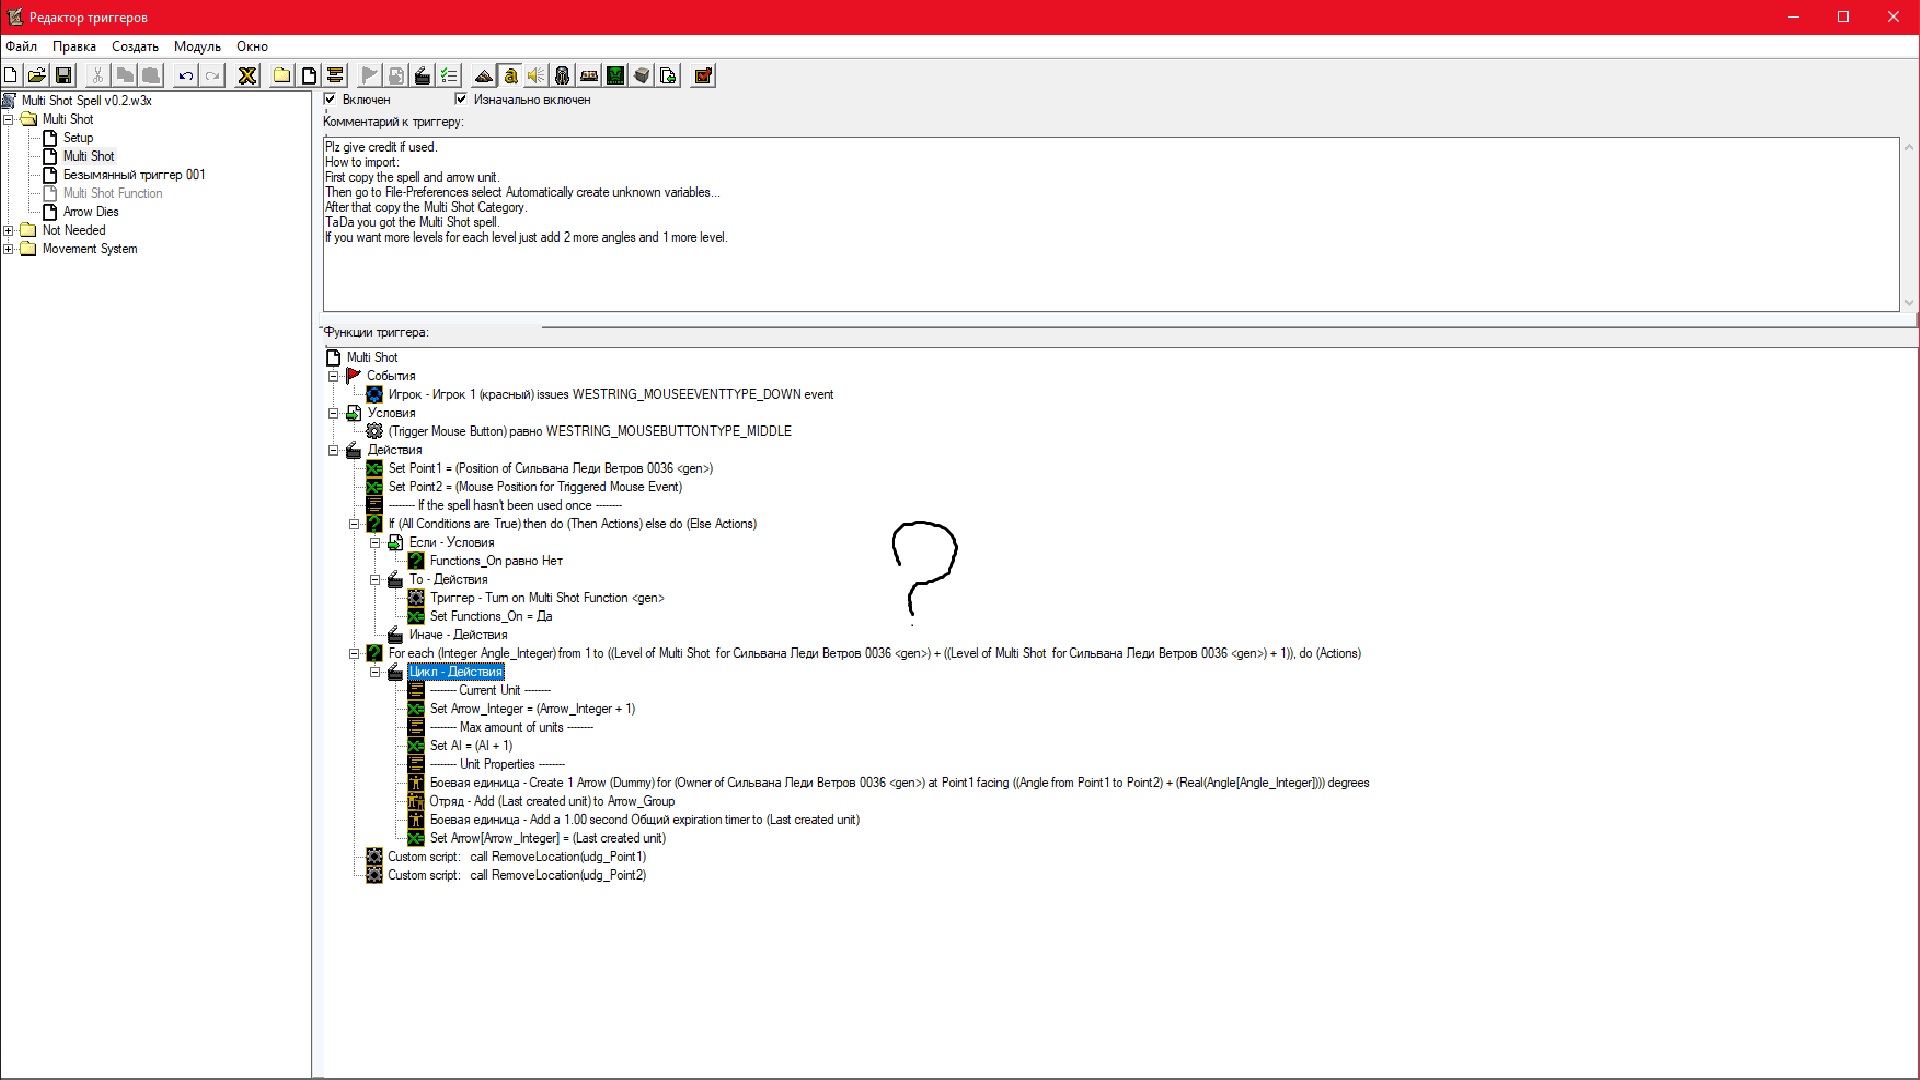This screenshot has width=1920, height=1080.
Task: Open the Variables editor (yellow X icon)
Action: tap(247, 75)
